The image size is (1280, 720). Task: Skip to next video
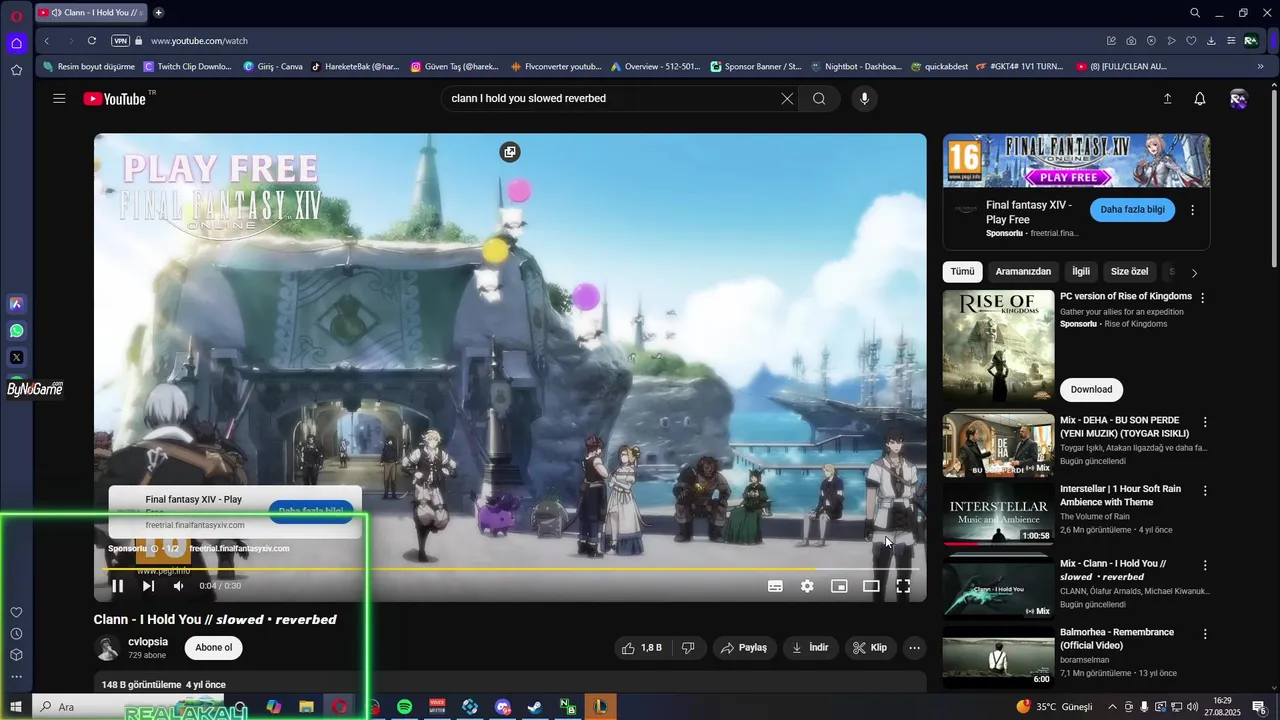[148, 586]
